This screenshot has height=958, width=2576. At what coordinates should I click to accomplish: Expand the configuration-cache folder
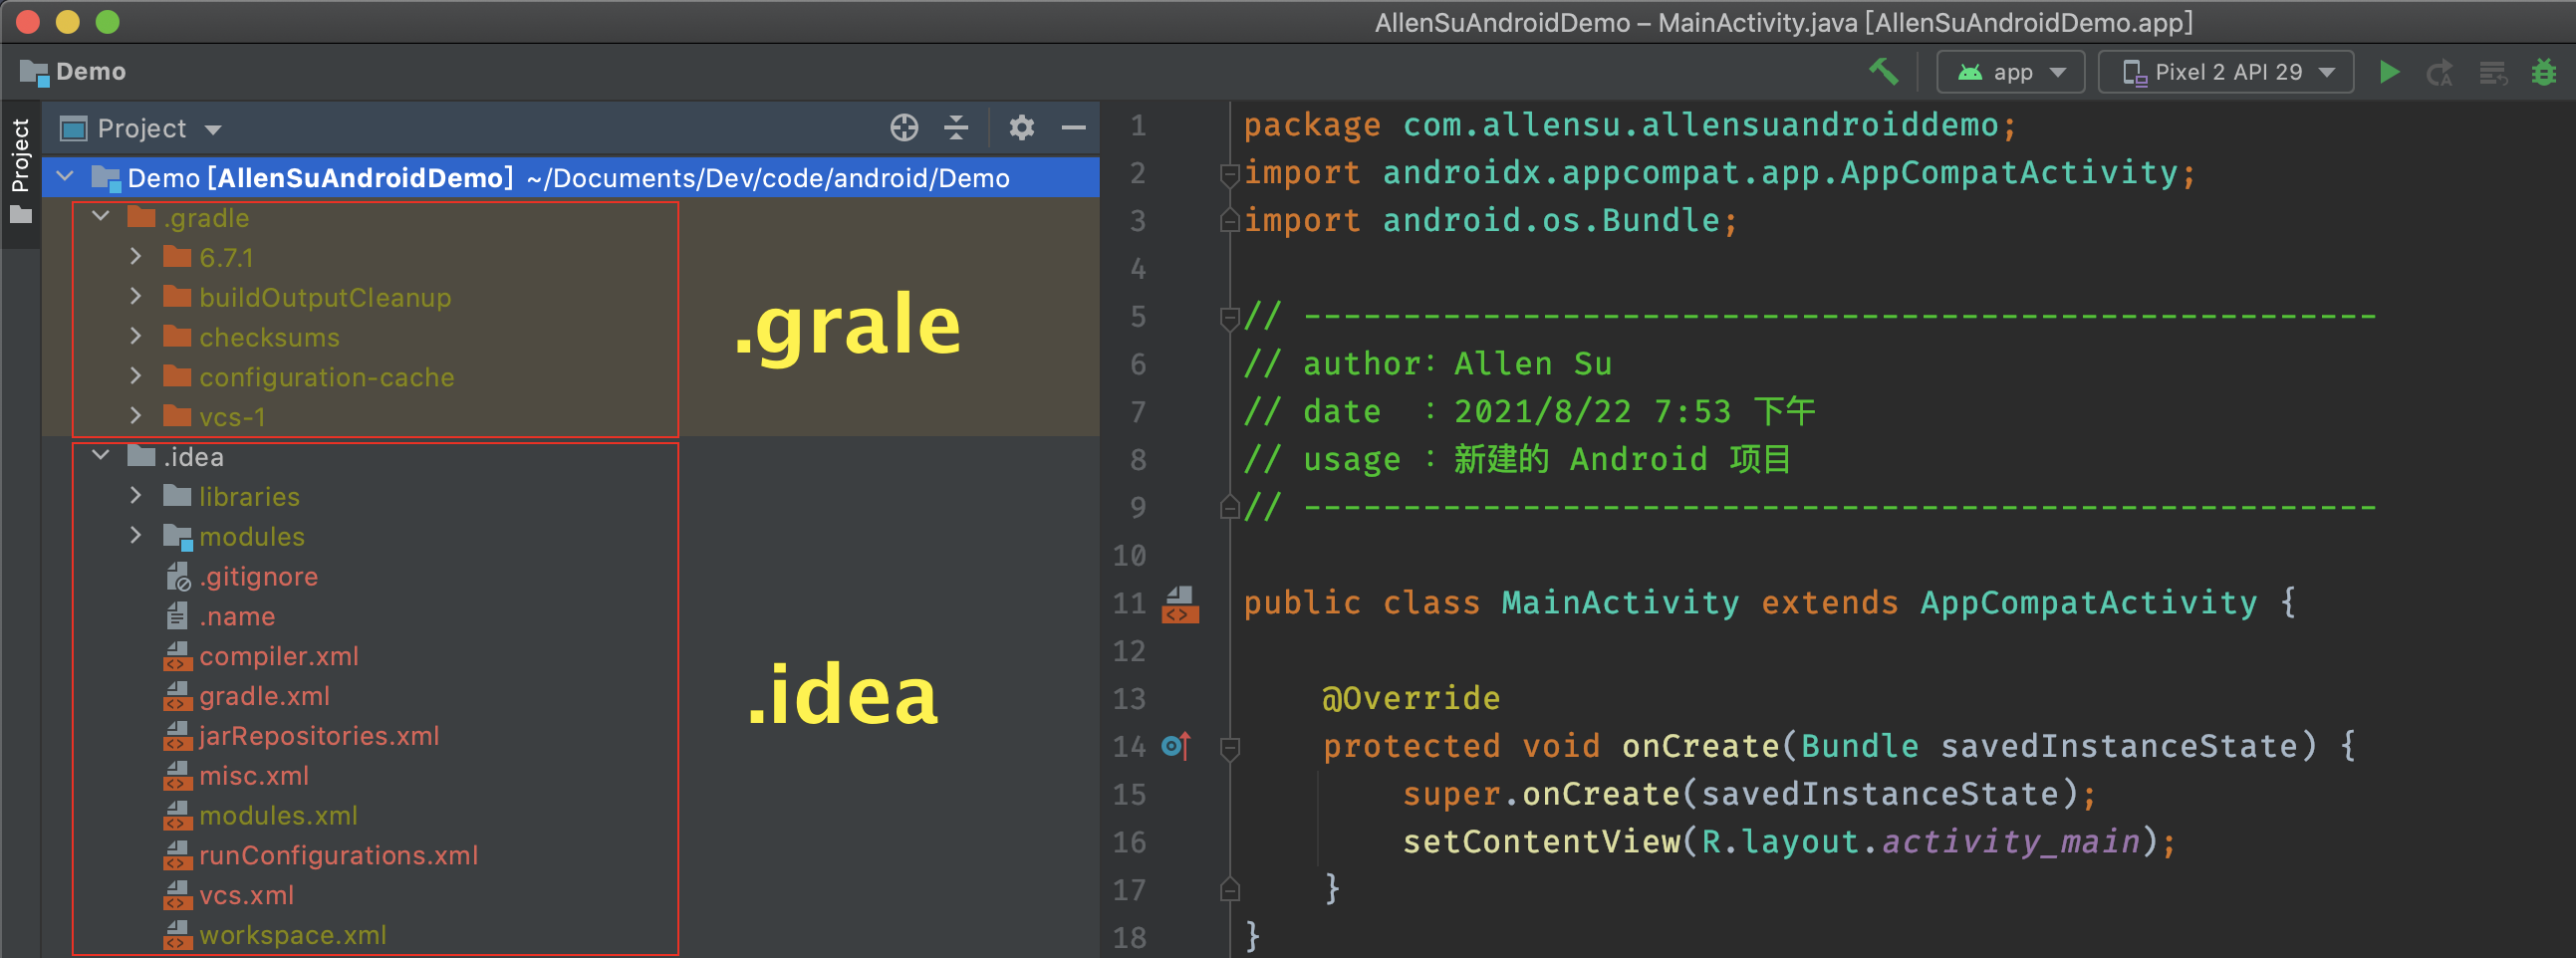[136, 377]
